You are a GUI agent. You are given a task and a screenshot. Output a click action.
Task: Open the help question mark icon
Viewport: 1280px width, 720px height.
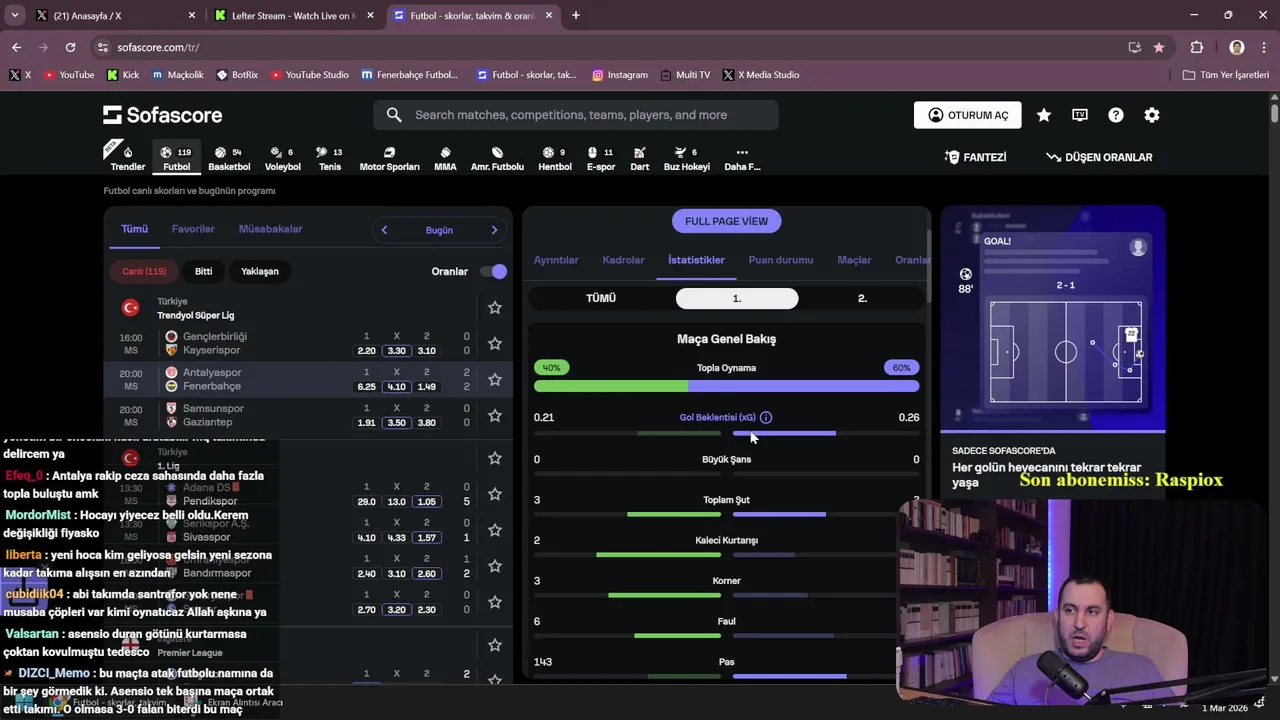[1116, 115]
